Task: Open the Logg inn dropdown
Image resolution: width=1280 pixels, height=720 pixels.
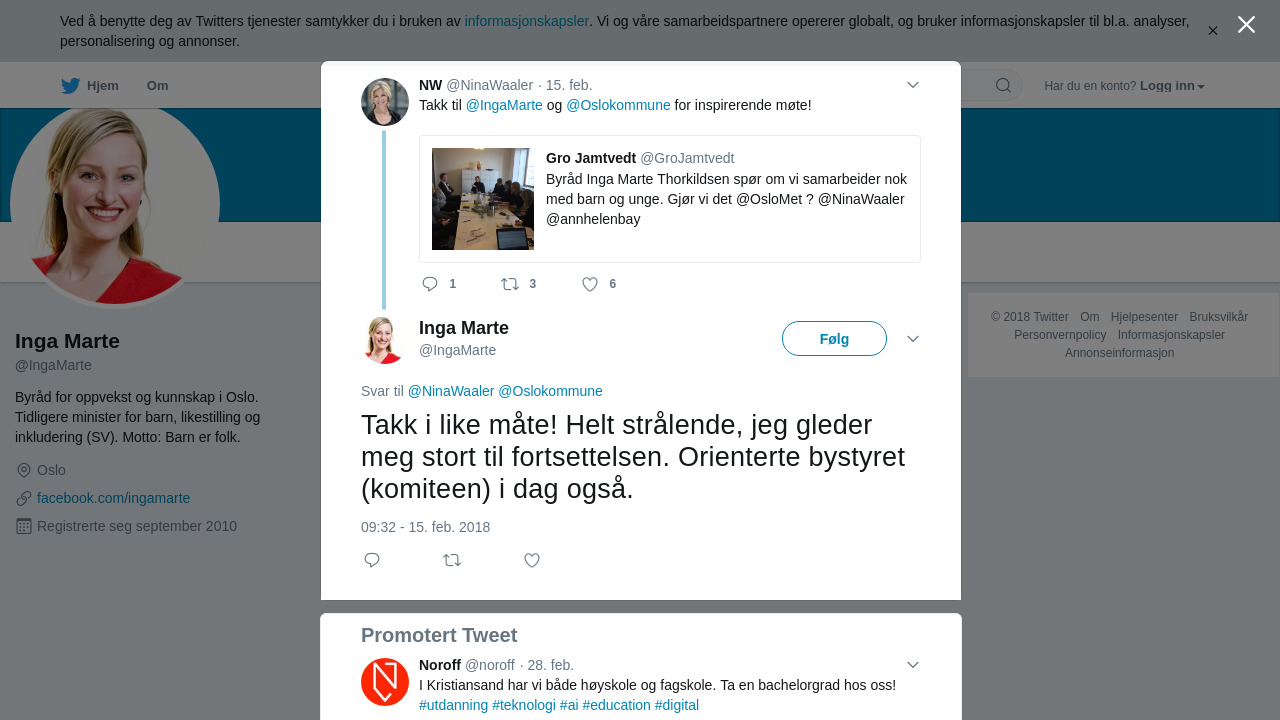Action: click(1172, 86)
